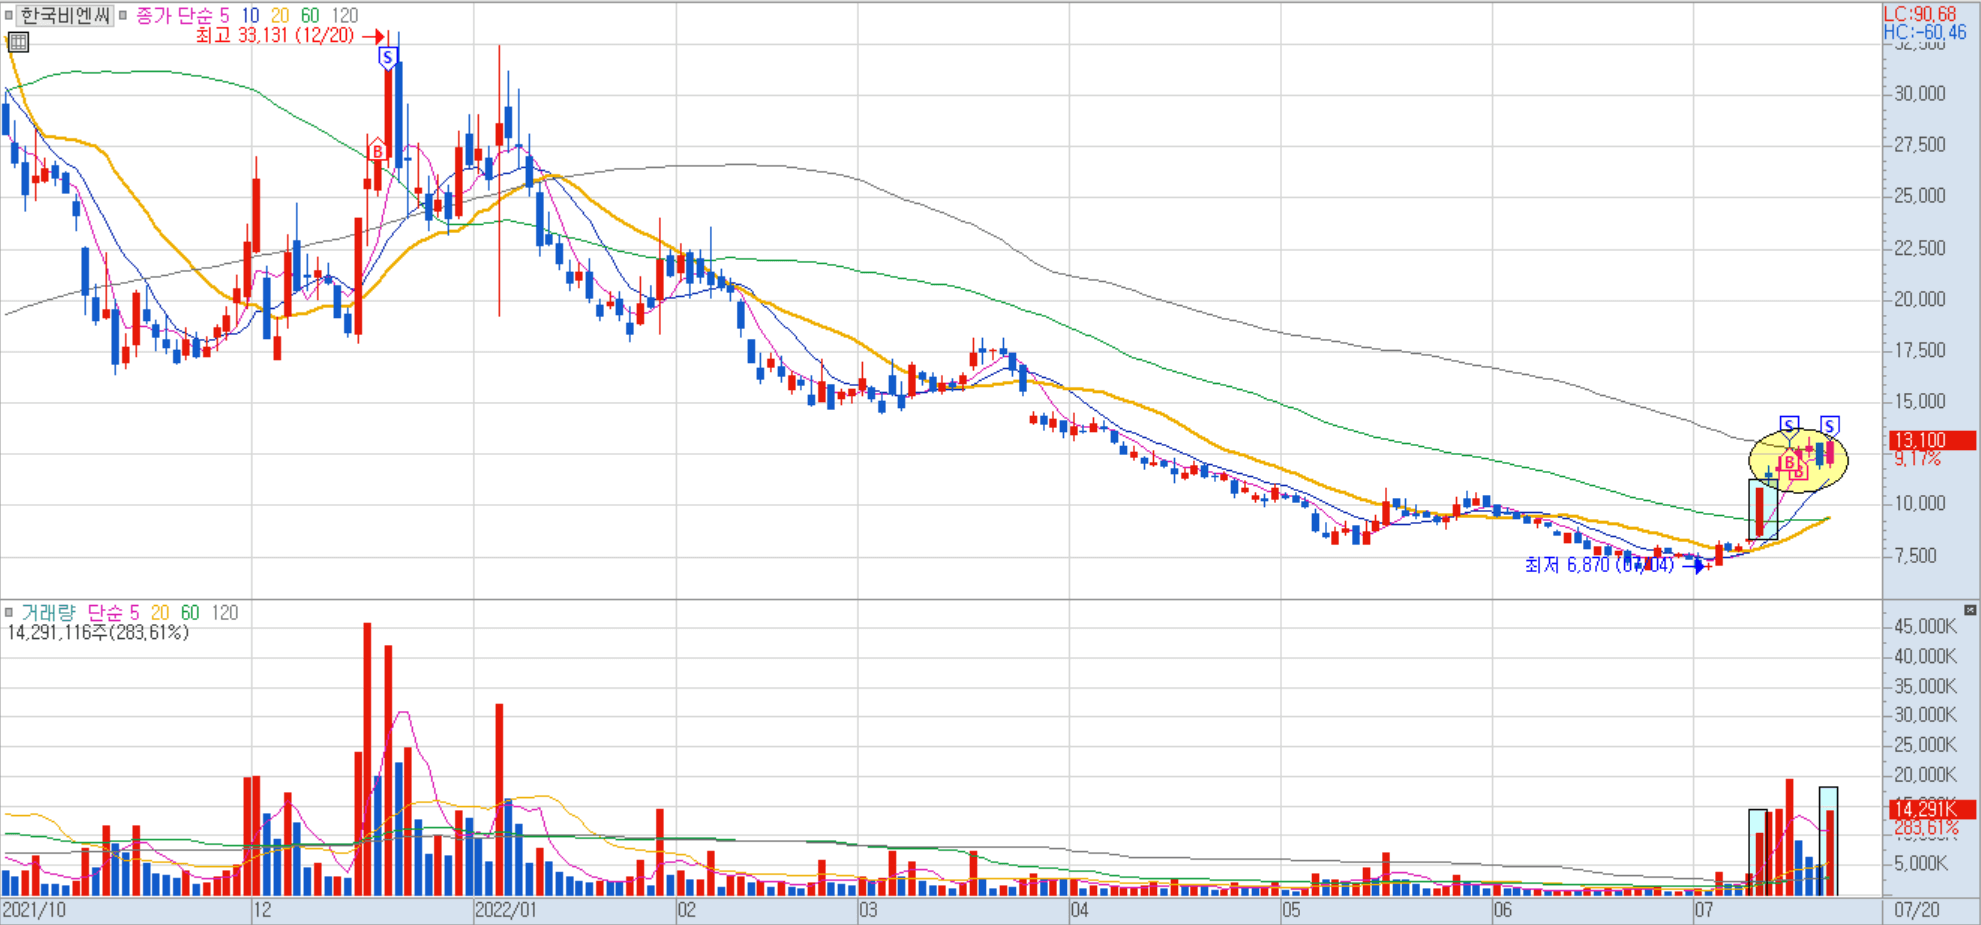Click the 05 month date axis label
This screenshot has height=925, width=1981.
tap(1291, 910)
